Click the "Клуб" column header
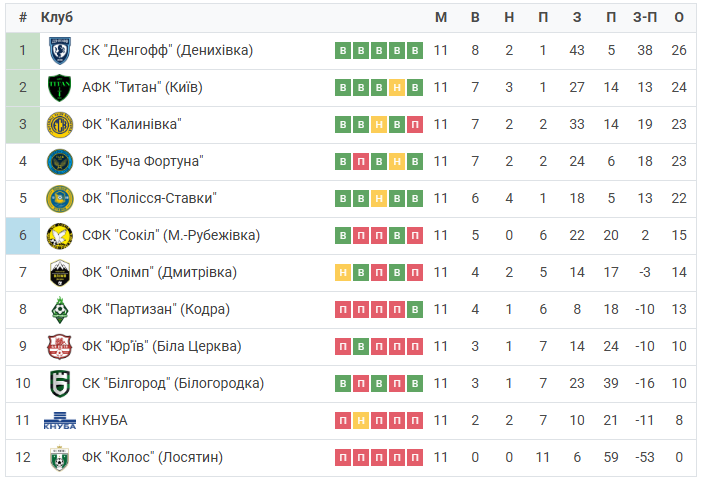 [x=57, y=17]
